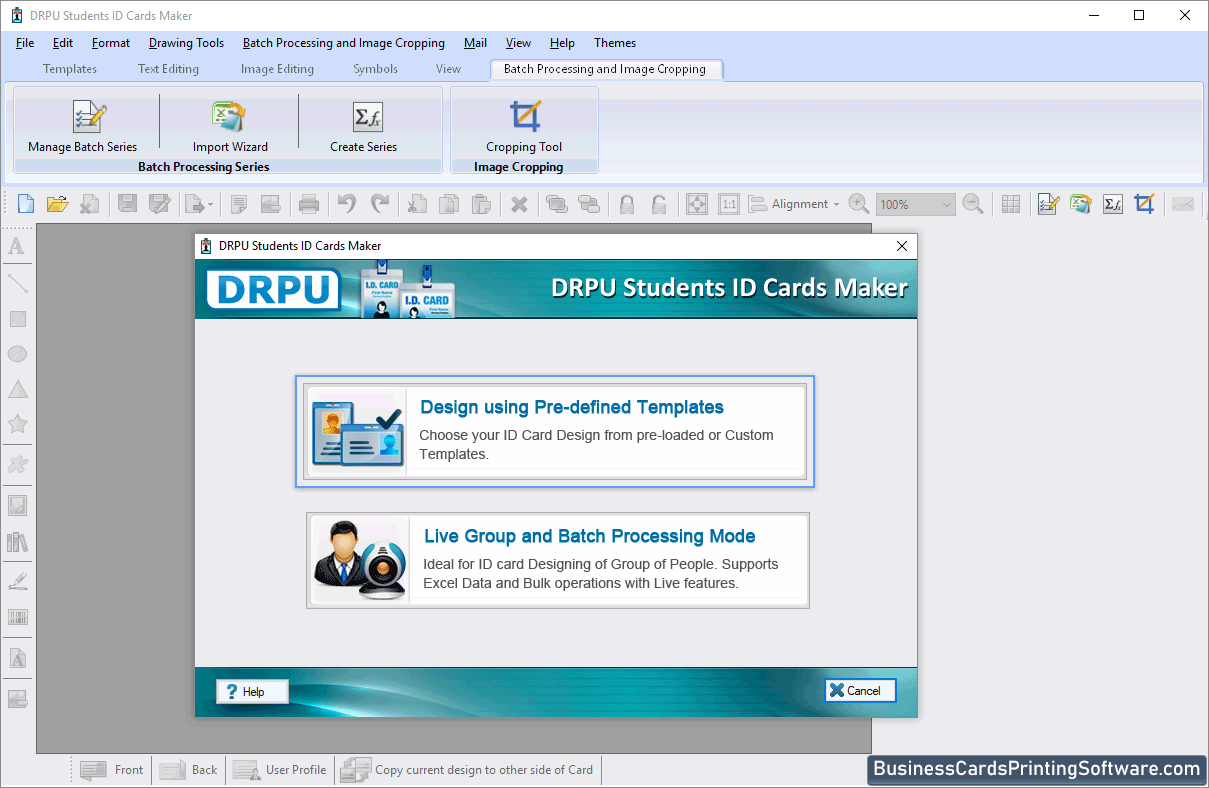Click the Help button in dialog
Viewport: 1209px width, 788px height.
pyautogui.click(x=252, y=691)
